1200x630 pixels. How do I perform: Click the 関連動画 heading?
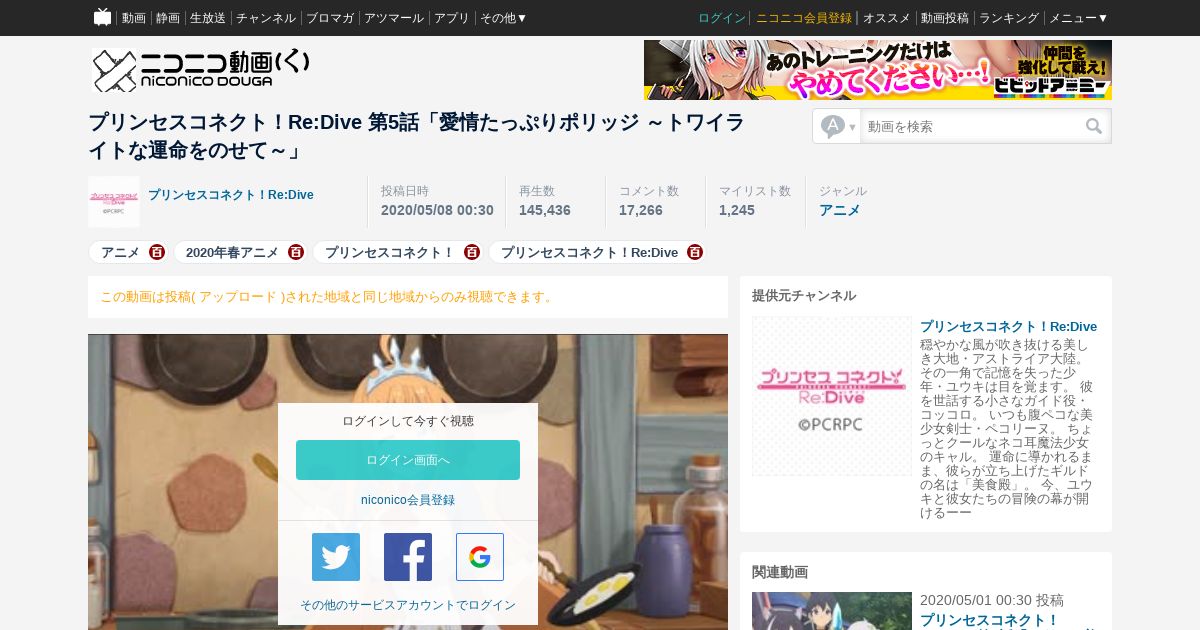[780, 572]
